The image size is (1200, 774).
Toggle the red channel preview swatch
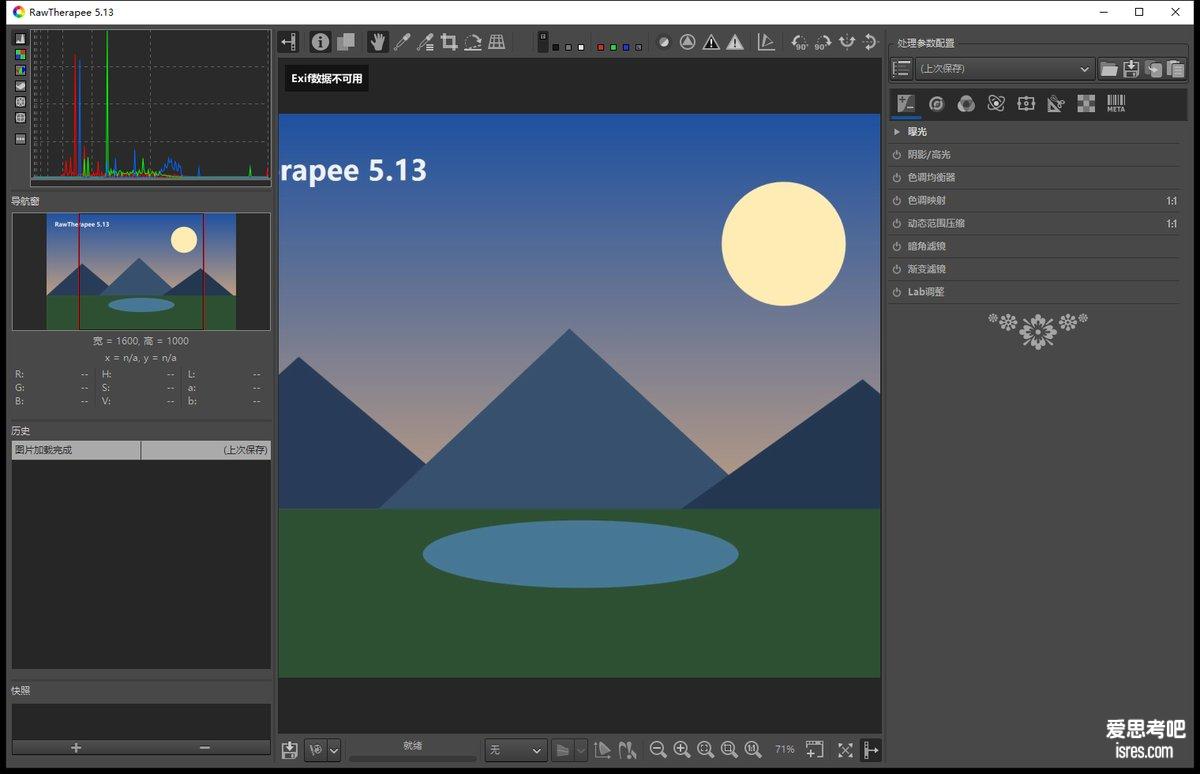[x=600, y=47]
